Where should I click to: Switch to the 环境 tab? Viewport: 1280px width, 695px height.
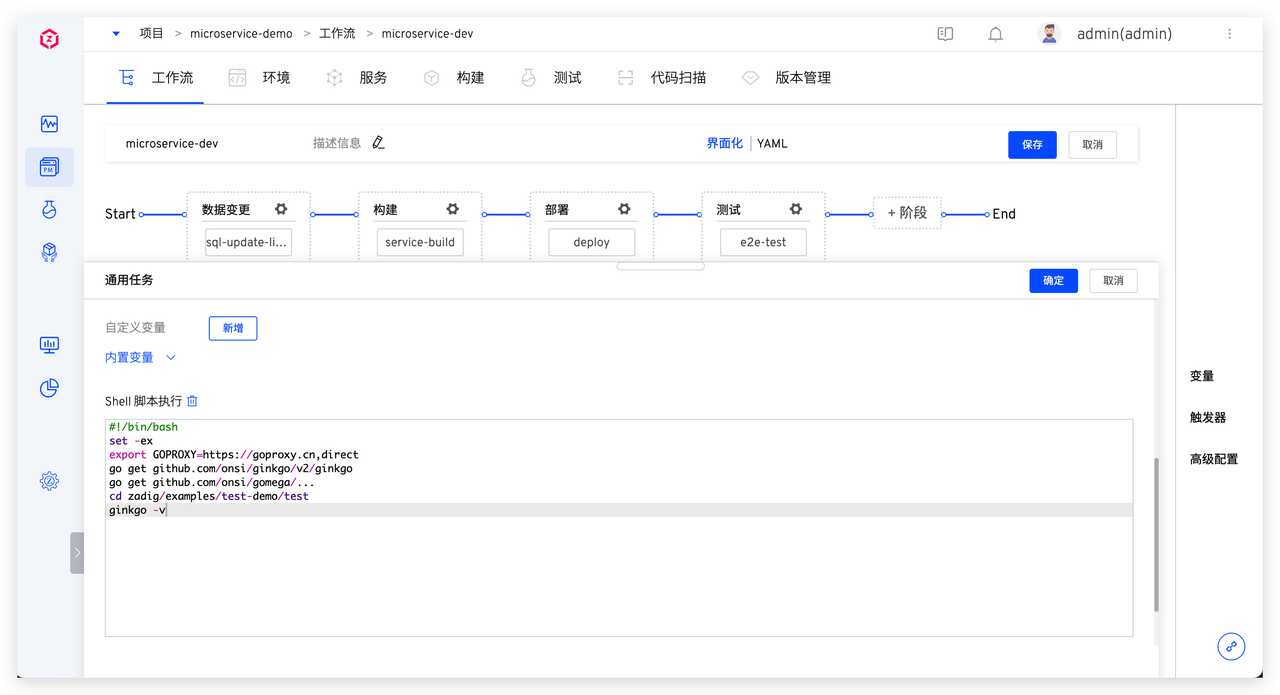click(260, 77)
